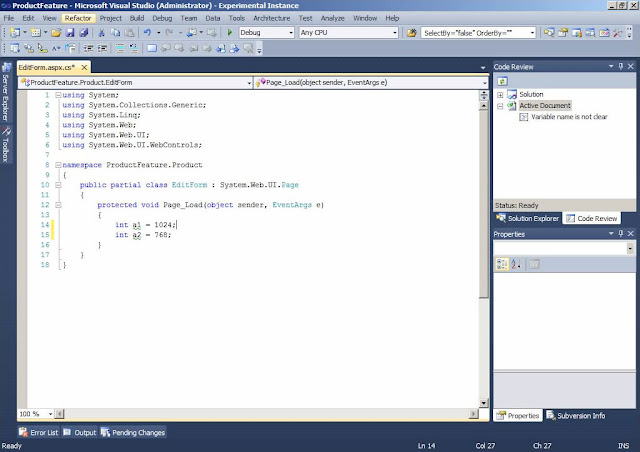
Task: Collapse the Active Document node
Action: coord(500,106)
